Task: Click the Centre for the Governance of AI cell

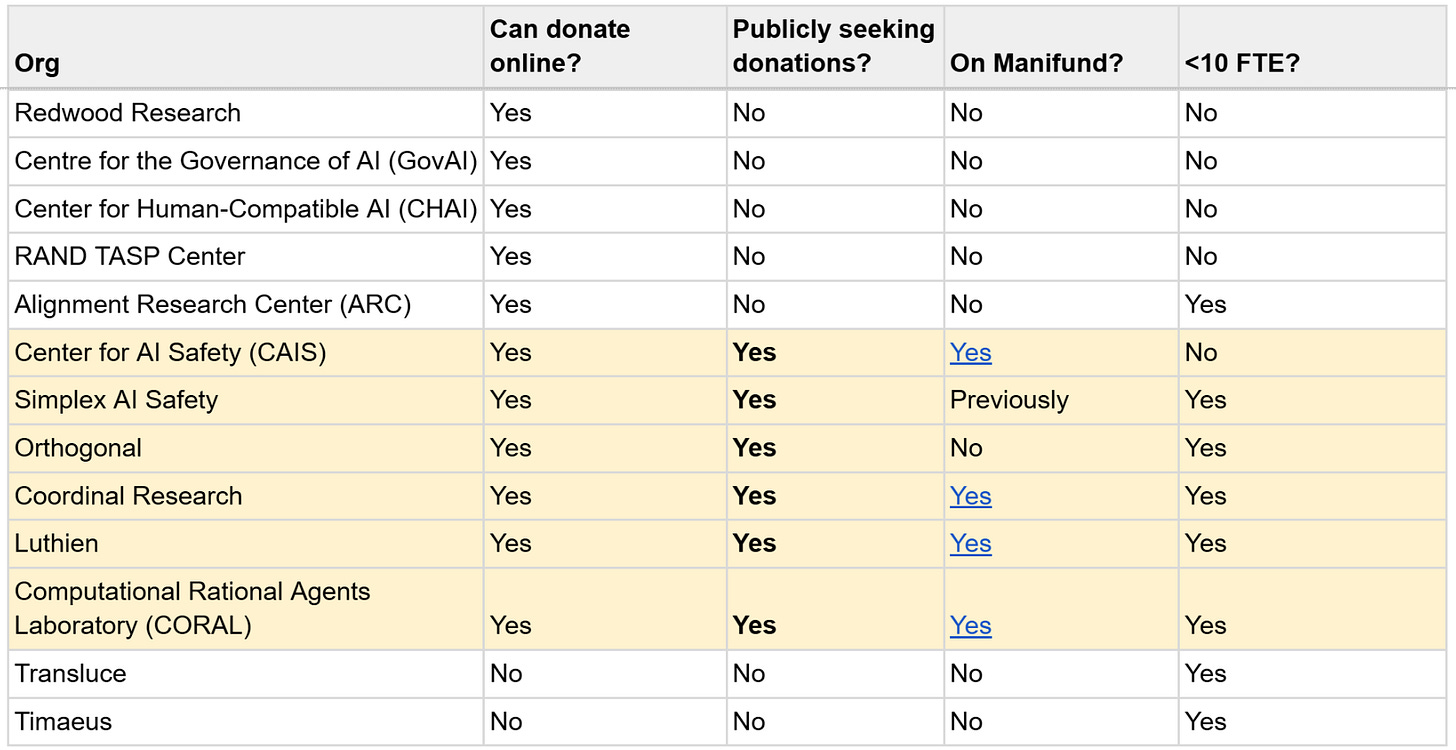Action: click(x=245, y=161)
